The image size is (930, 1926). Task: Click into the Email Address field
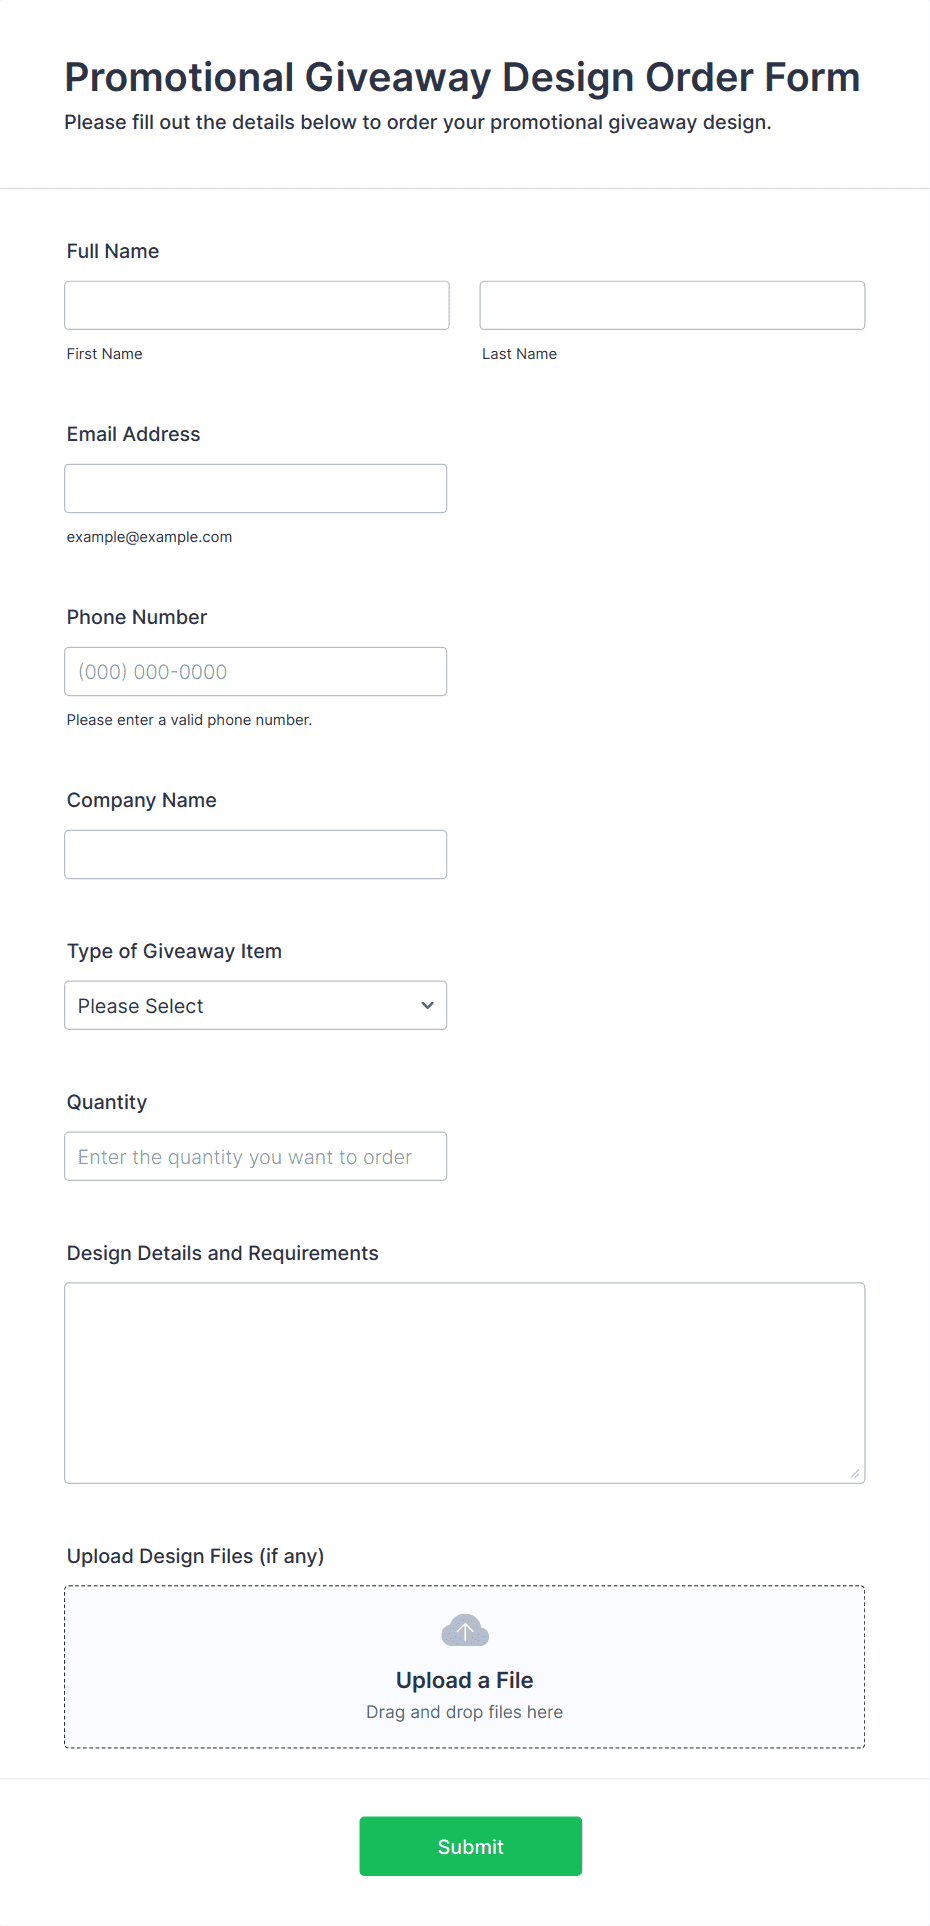[256, 488]
